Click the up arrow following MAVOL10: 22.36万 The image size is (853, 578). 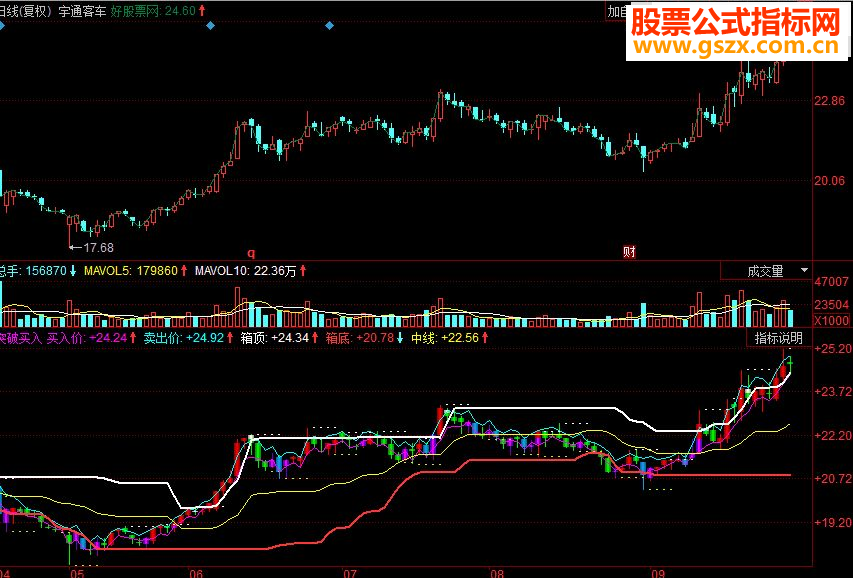(303, 271)
